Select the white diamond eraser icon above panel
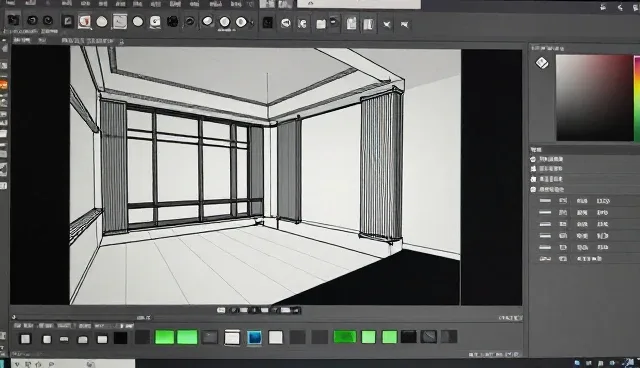Image resolution: width=640 pixels, height=368 pixels. [542, 63]
